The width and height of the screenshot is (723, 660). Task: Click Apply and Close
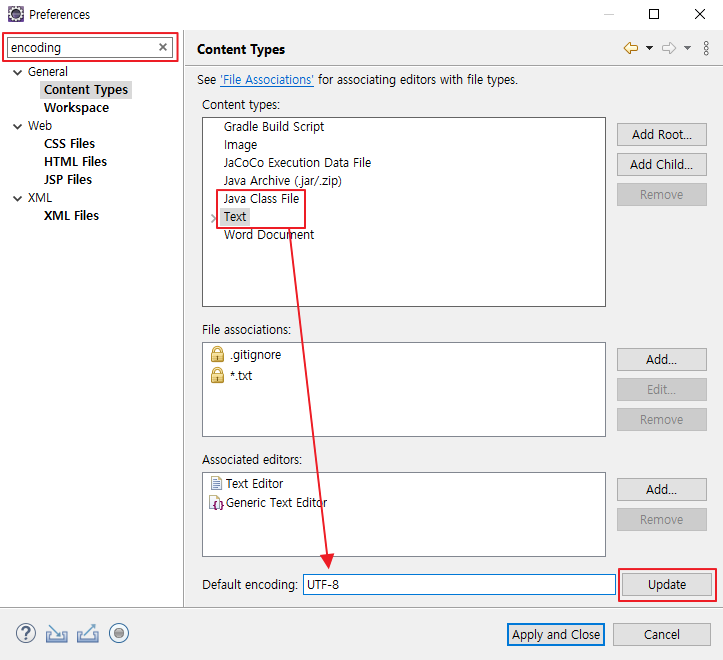pos(556,635)
